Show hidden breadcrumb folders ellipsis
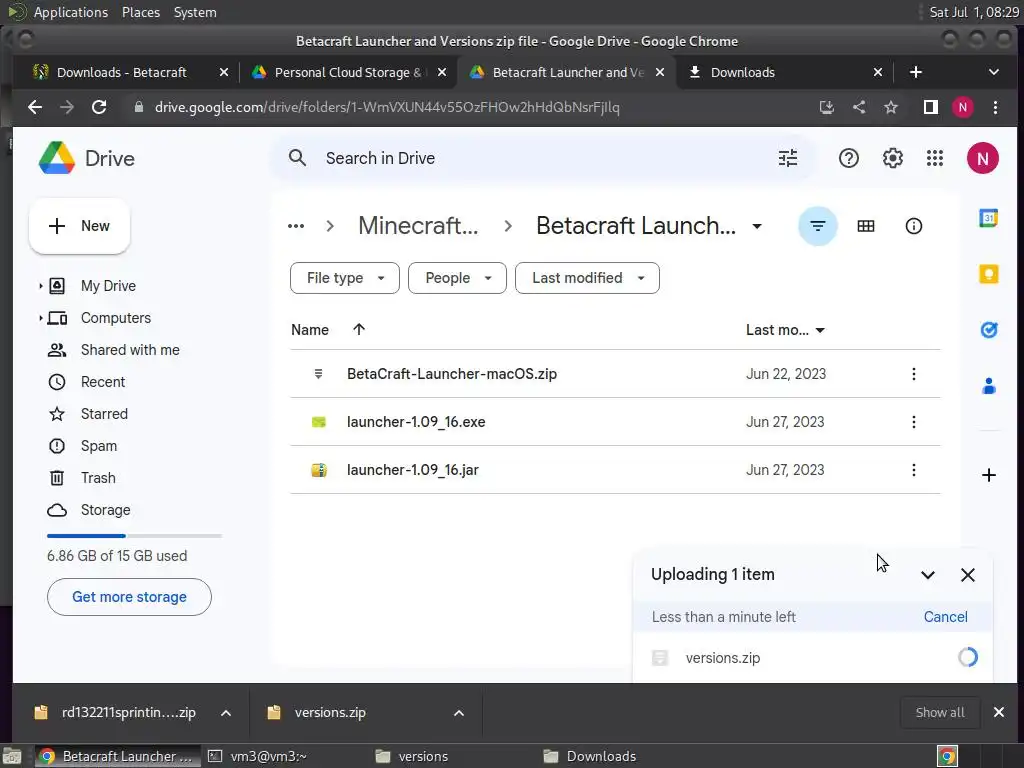Image resolution: width=1024 pixels, height=768 pixels. (x=296, y=226)
